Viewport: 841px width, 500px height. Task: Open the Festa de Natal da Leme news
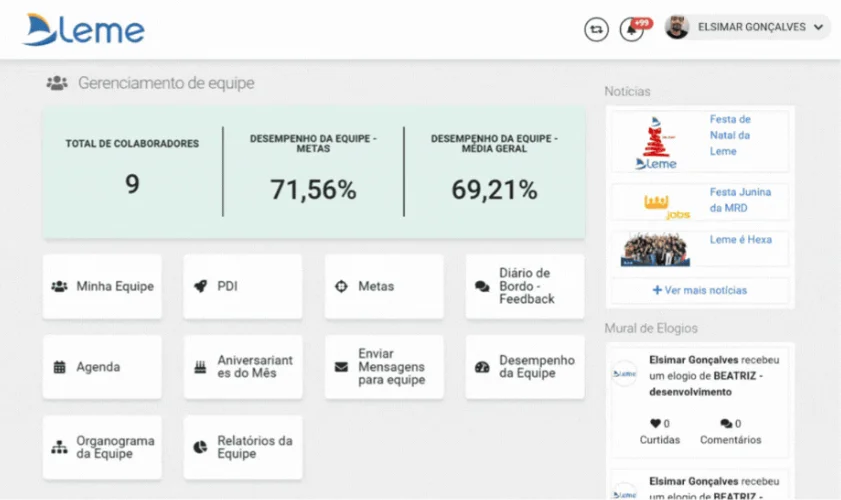pyautogui.click(x=730, y=135)
